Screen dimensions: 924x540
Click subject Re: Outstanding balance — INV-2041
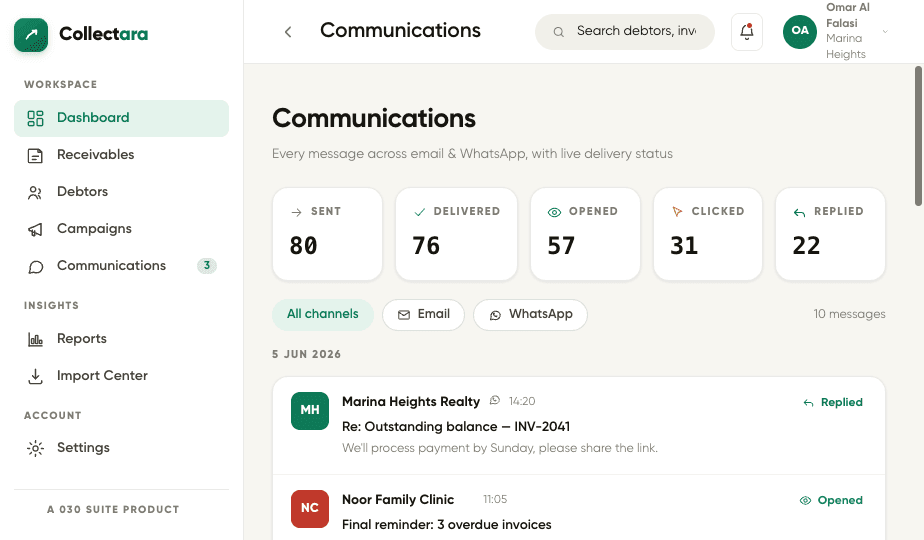456,427
